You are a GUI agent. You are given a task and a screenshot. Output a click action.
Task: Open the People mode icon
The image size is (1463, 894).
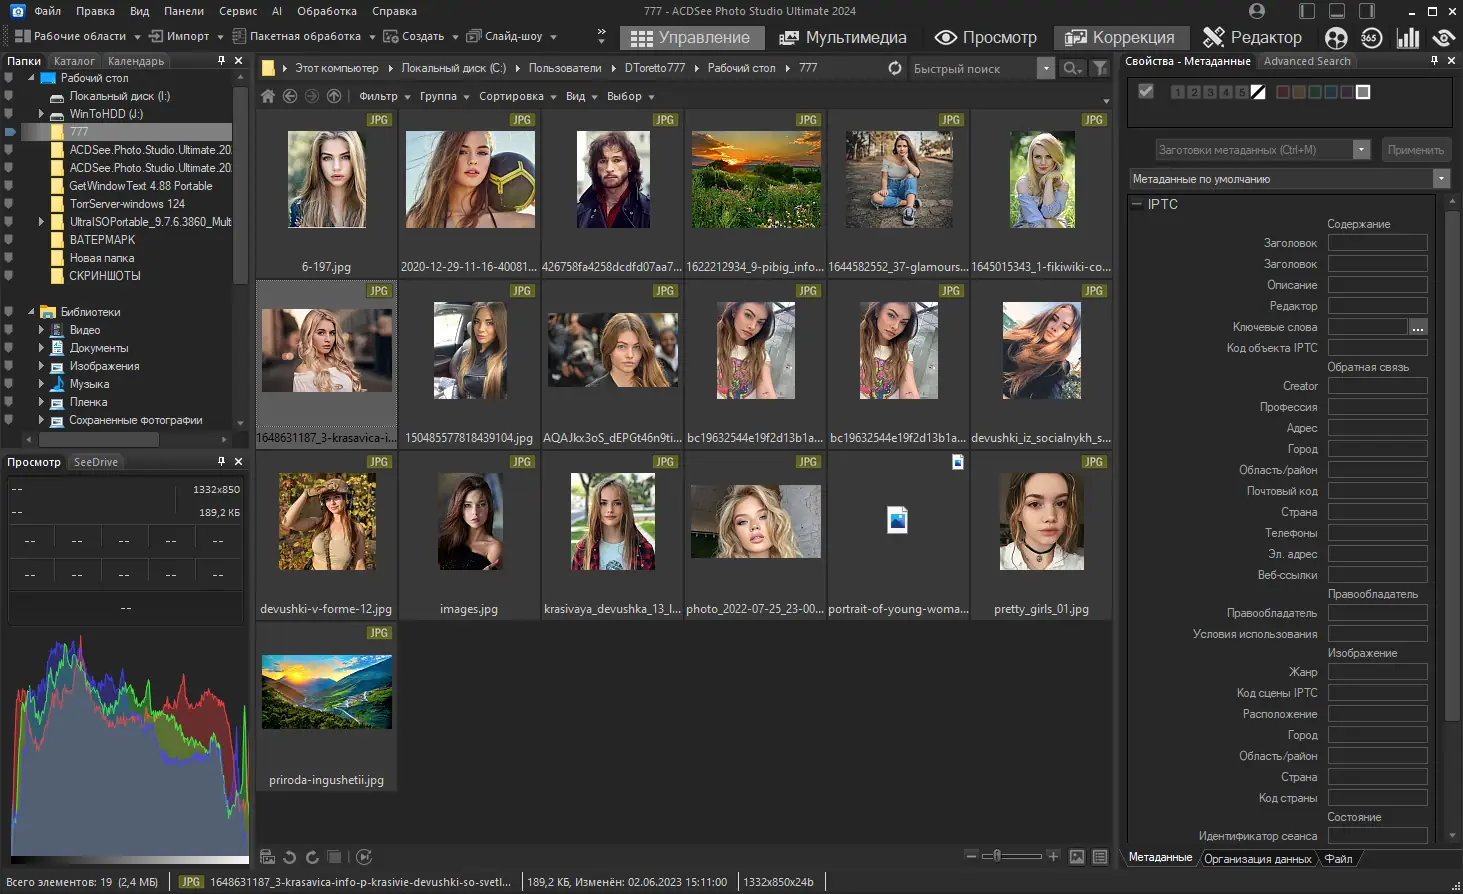point(1336,37)
